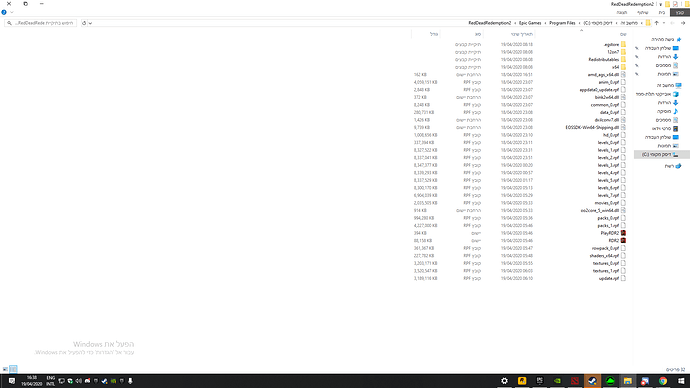Open Explorer help question mark icon

click(x=4, y=12)
